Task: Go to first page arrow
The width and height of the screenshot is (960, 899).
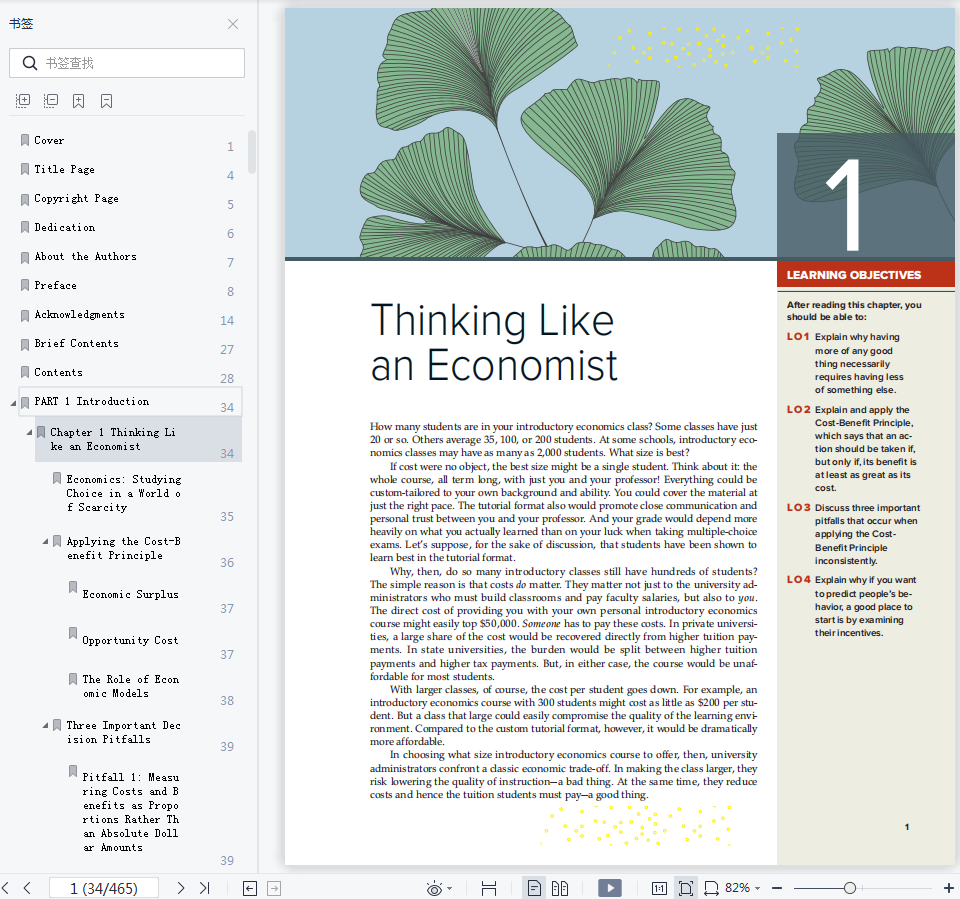Action: tap(6, 888)
